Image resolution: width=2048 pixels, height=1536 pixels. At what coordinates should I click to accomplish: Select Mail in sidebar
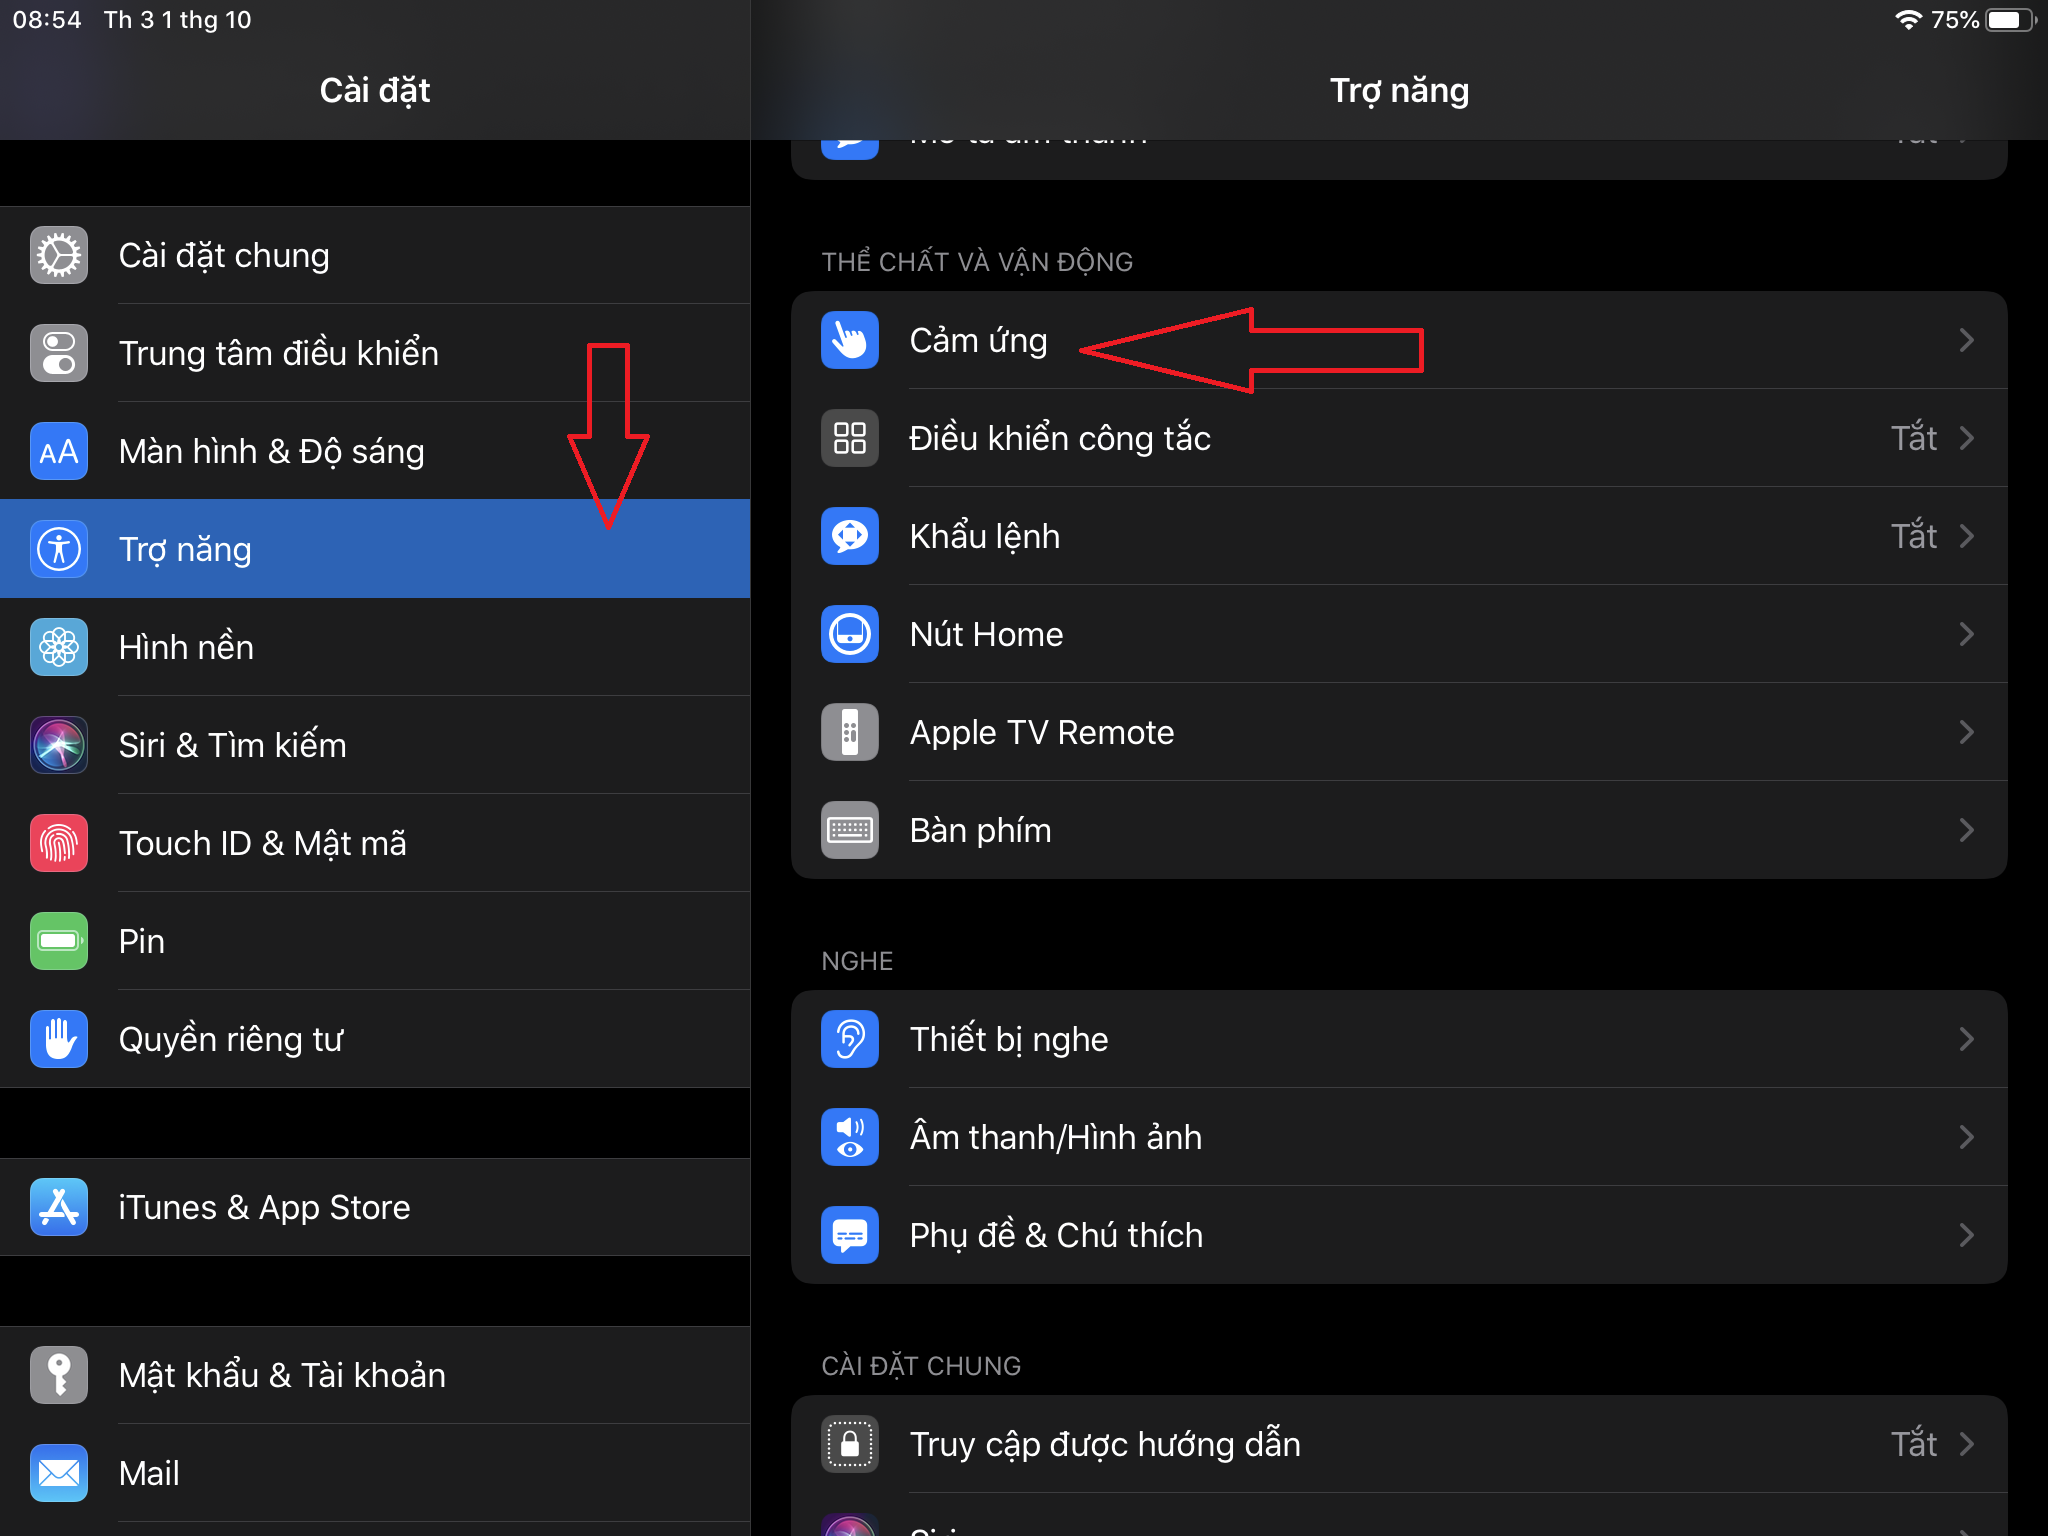point(375,1473)
